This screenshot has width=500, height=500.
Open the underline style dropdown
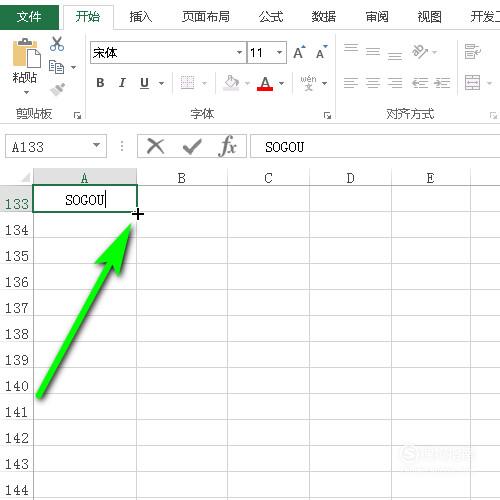click(161, 83)
